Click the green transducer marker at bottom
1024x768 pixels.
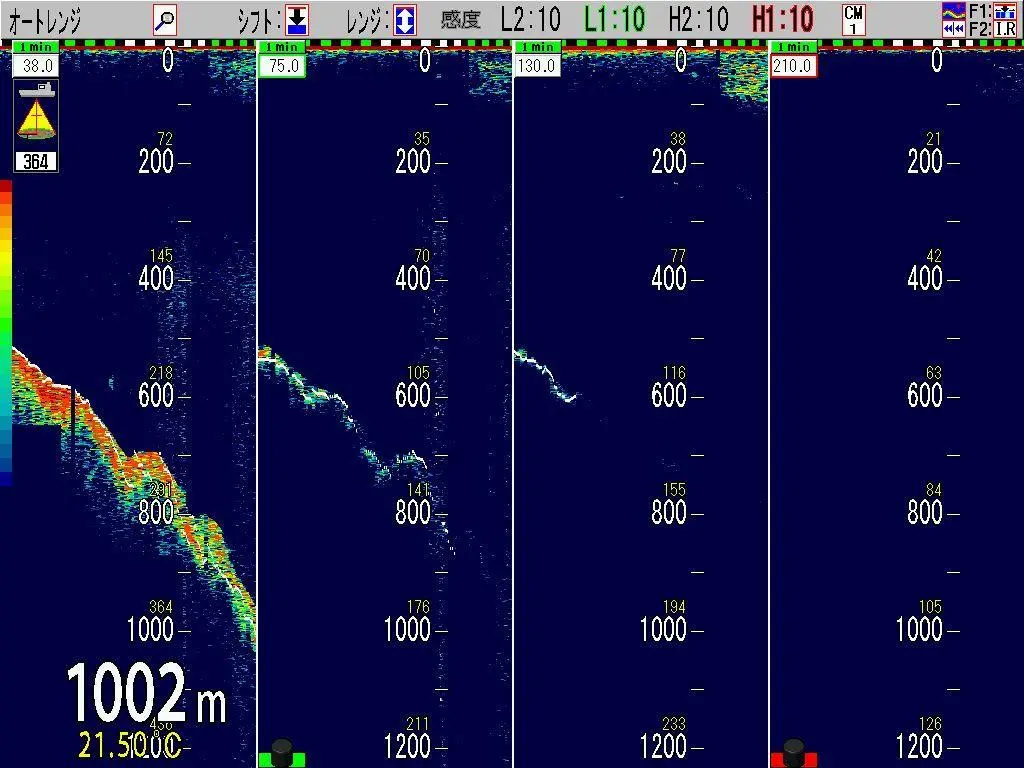281,753
